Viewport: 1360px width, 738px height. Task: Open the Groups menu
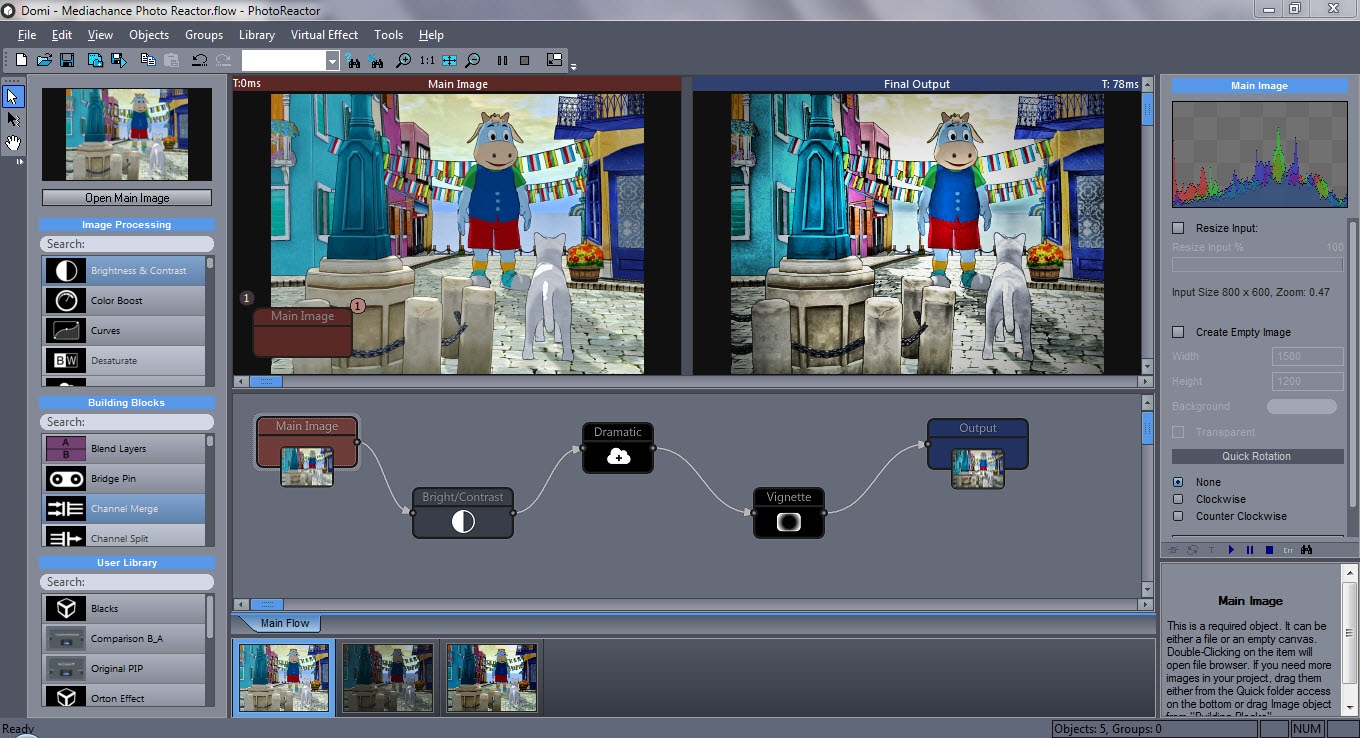coord(204,35)
